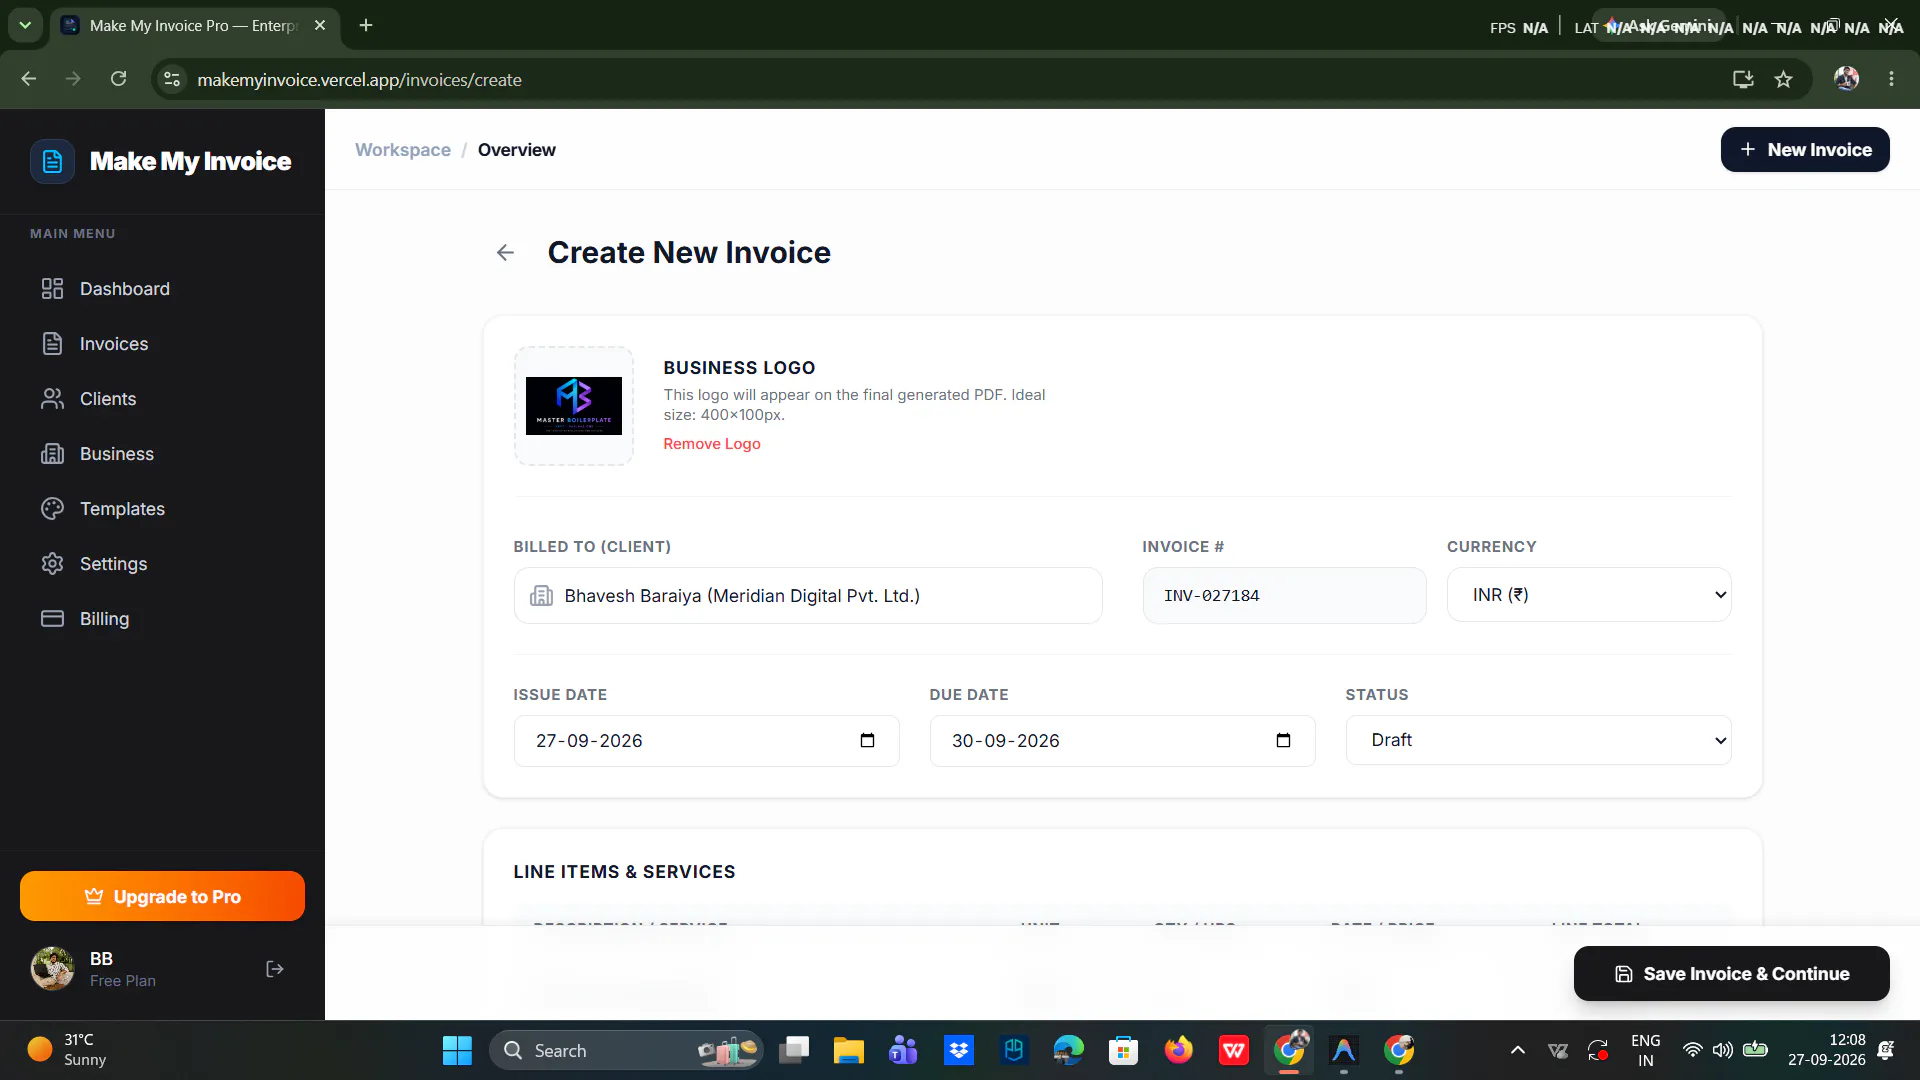The width and height of the screenshot is (1920, 1080).
Task: Open the Status dropdown showing Draft
Action: coord(1538,741)
